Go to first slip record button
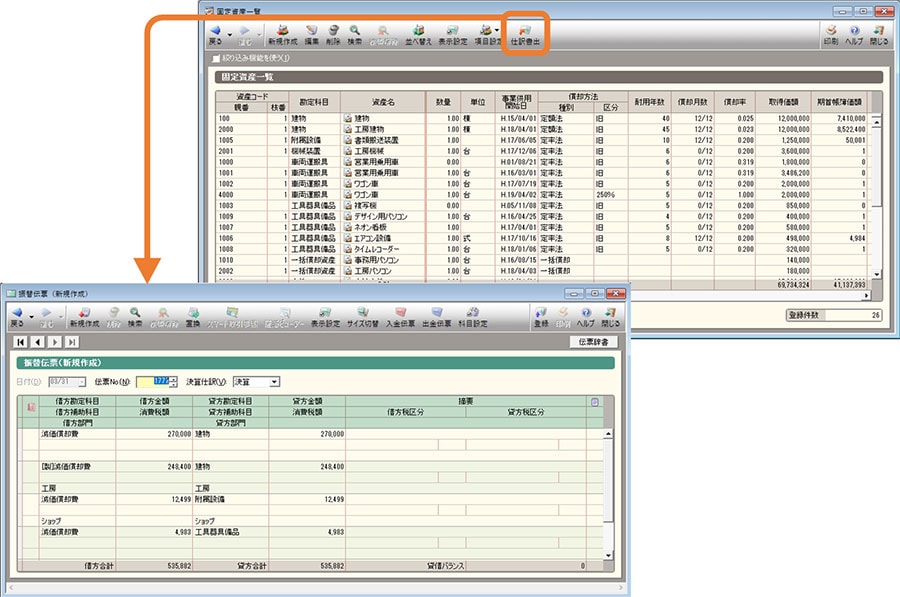 click(21, 342)
